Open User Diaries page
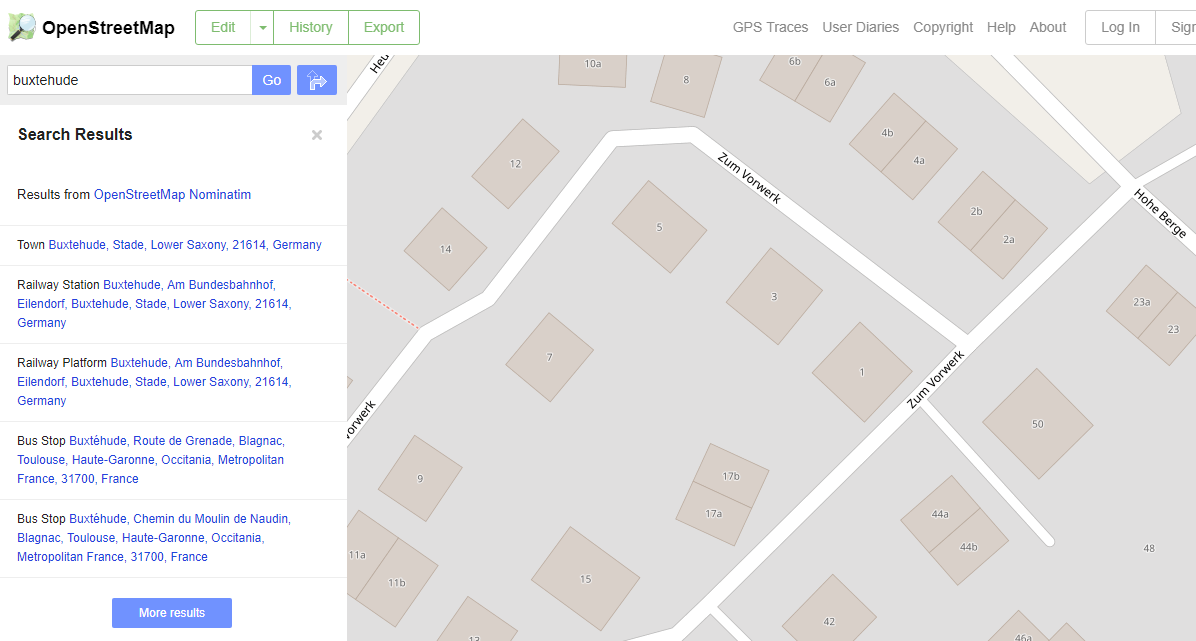Image resolution: width=1196 pixels, height=641 pixels. click(860, 27)
